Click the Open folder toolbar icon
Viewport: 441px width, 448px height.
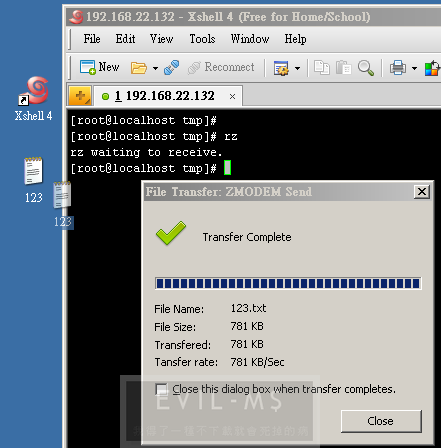(x=139, y=68)
